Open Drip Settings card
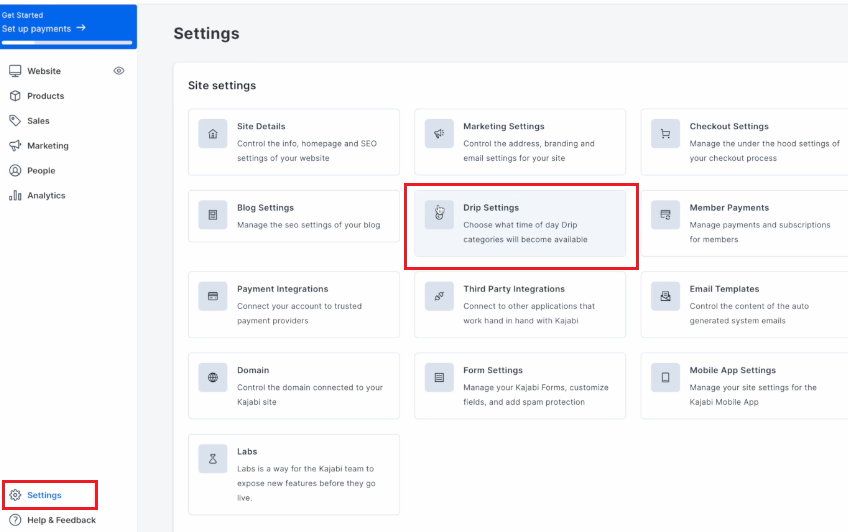 [520, 223]
